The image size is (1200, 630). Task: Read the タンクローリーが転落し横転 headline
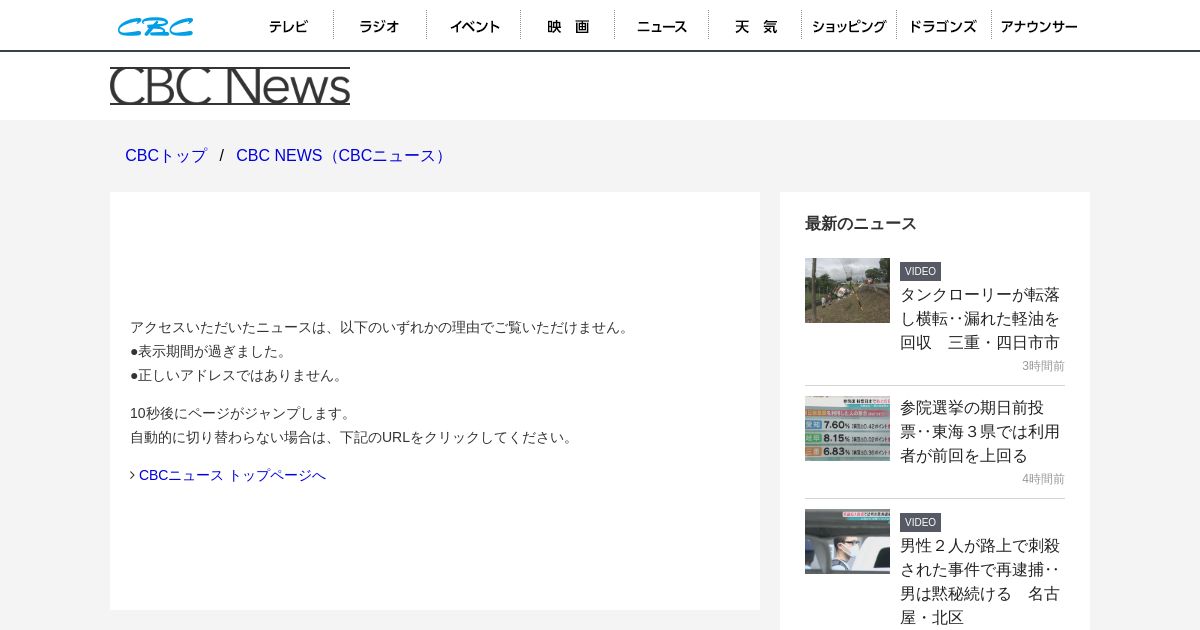(980, 319)
